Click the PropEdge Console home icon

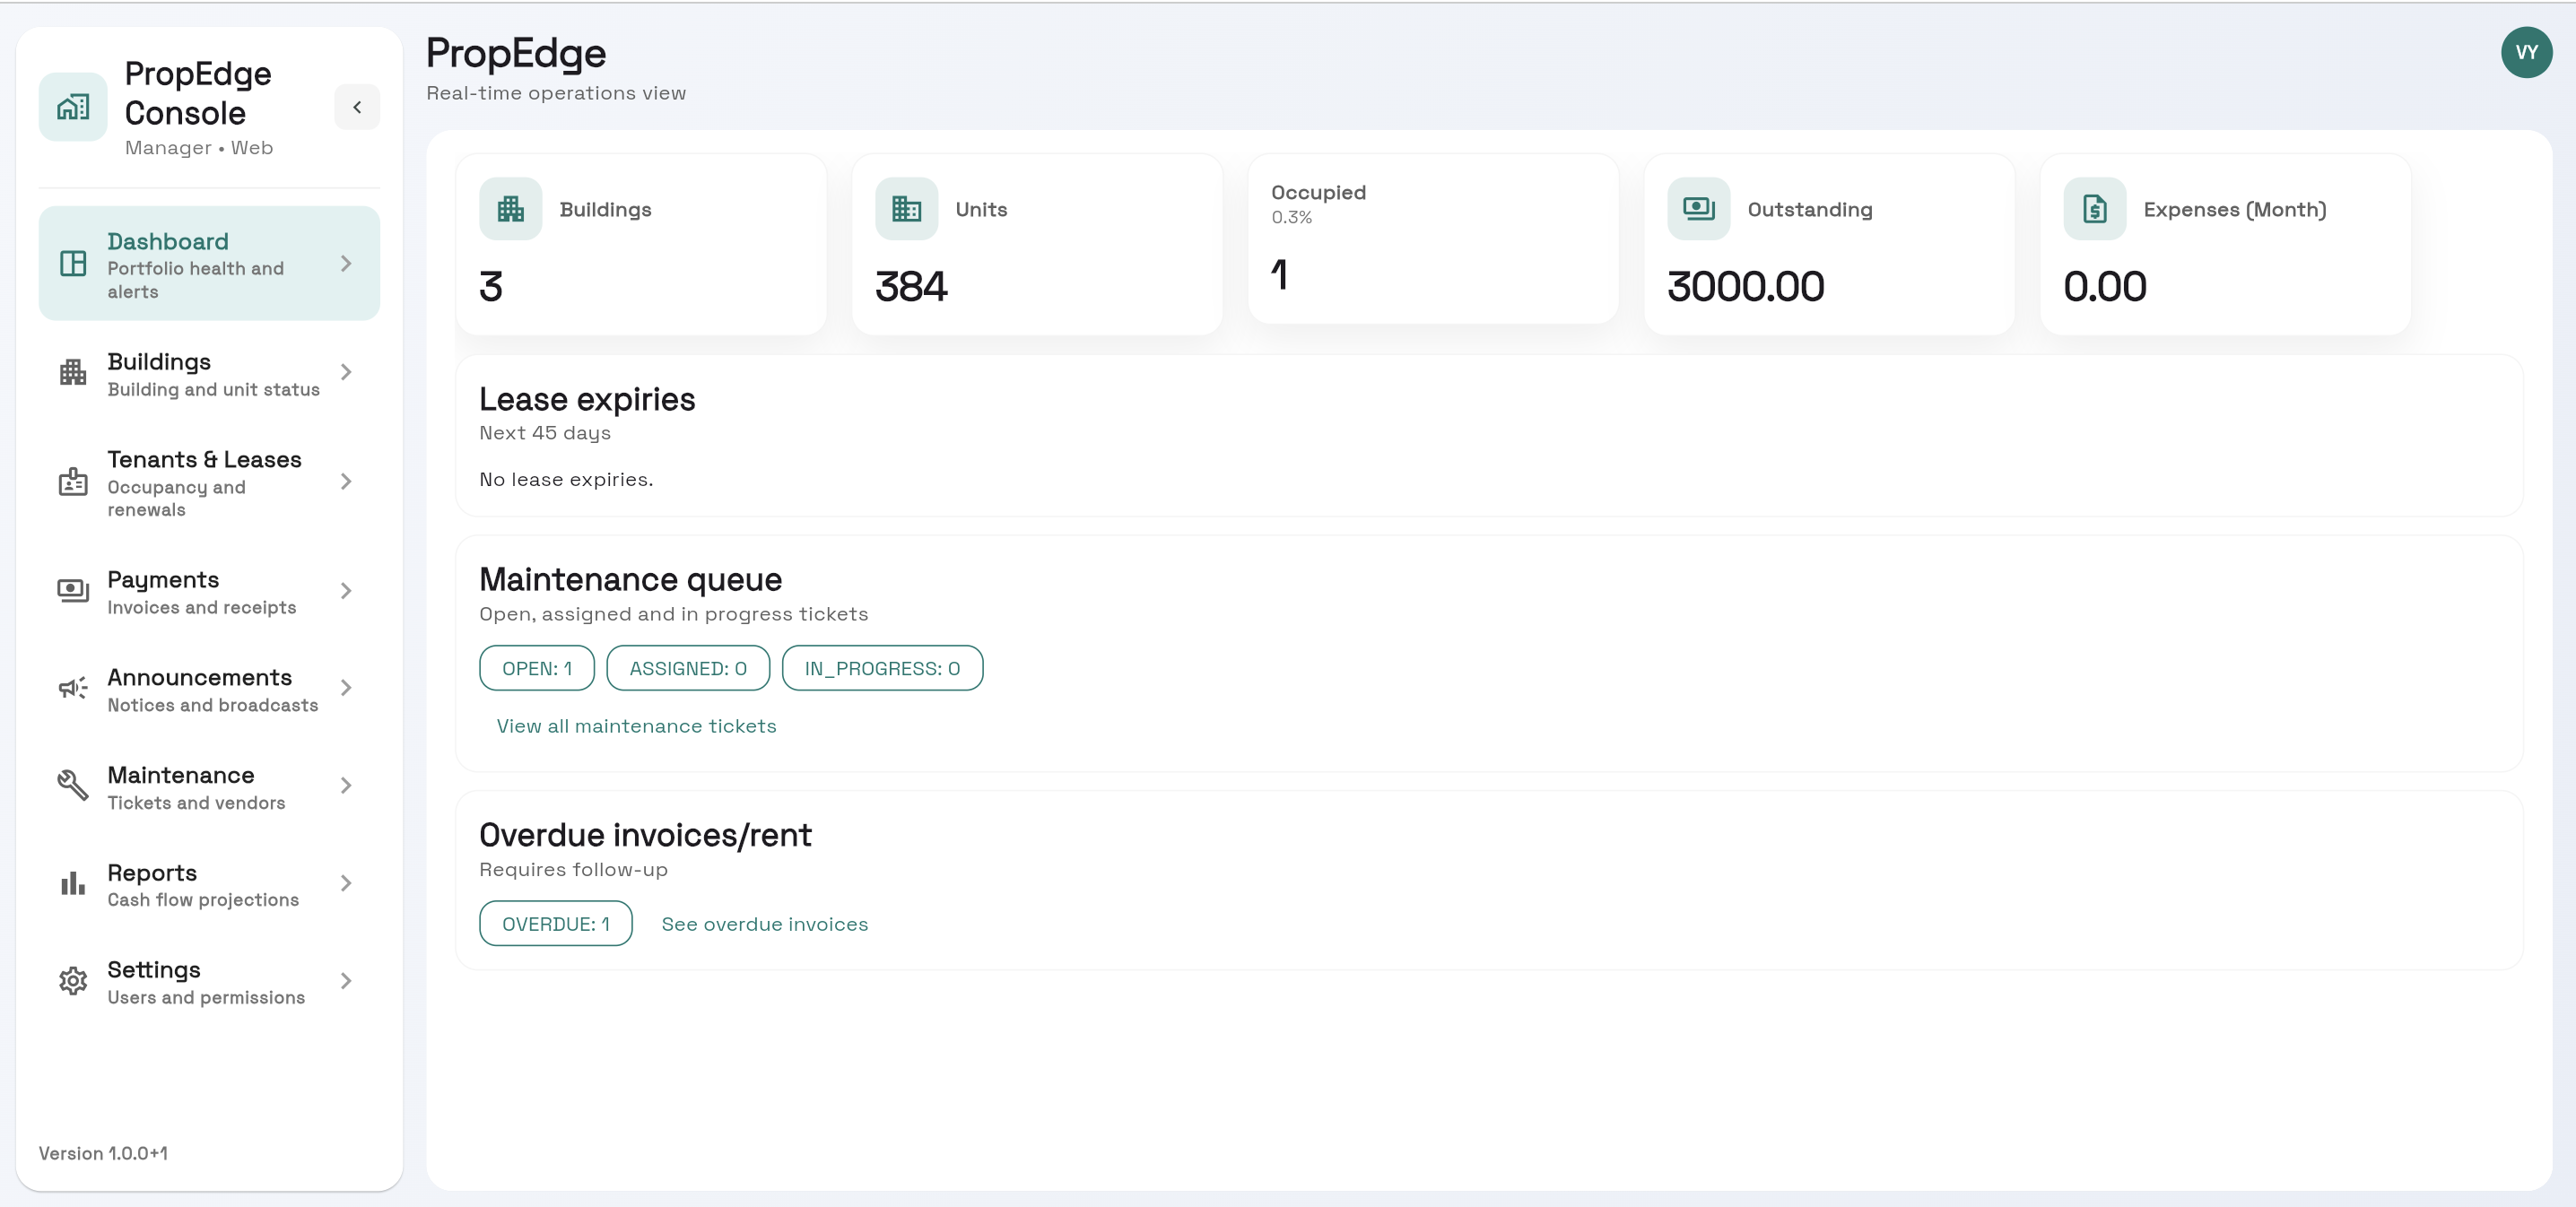[x=72, y=106]
